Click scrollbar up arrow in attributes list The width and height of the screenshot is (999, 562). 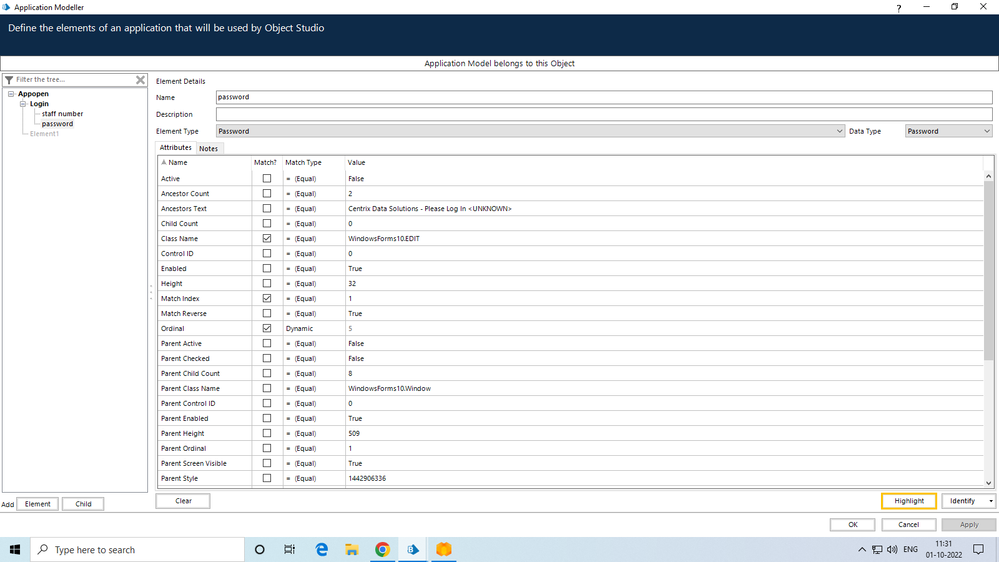(988, 176)
